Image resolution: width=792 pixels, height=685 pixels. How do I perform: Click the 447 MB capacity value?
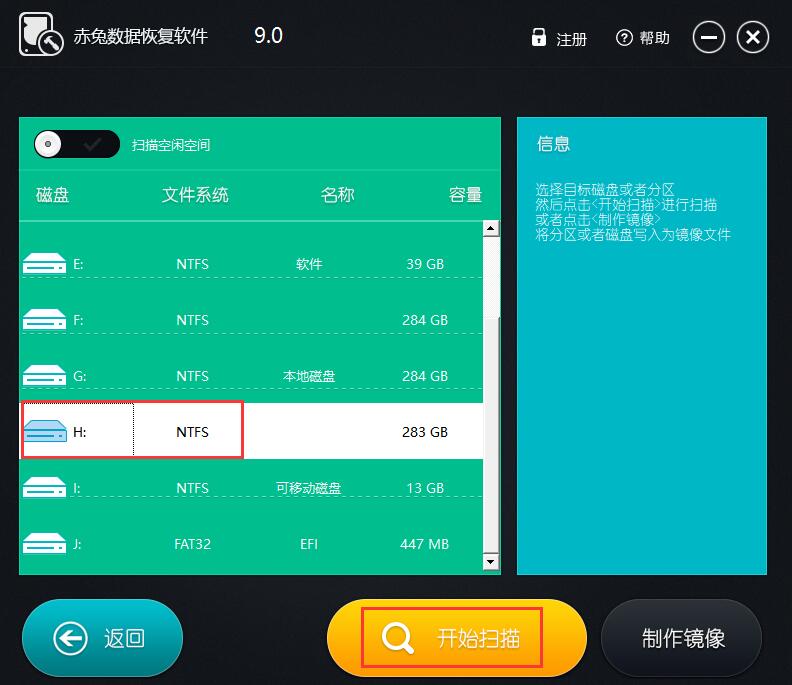click(424, 544)
